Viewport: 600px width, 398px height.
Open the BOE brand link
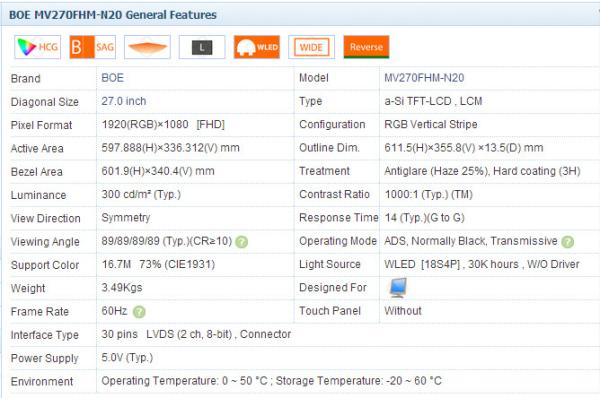click(x=112, y=78)
